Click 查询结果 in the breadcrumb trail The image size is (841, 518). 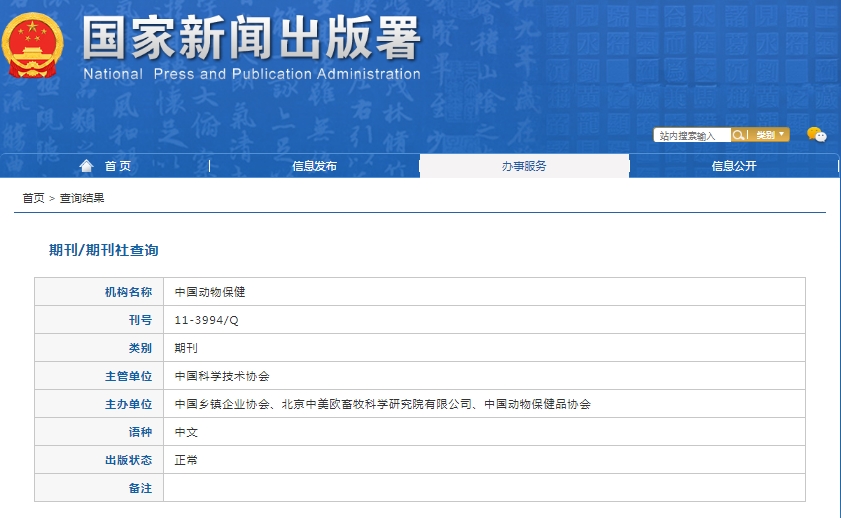[82, 198]
